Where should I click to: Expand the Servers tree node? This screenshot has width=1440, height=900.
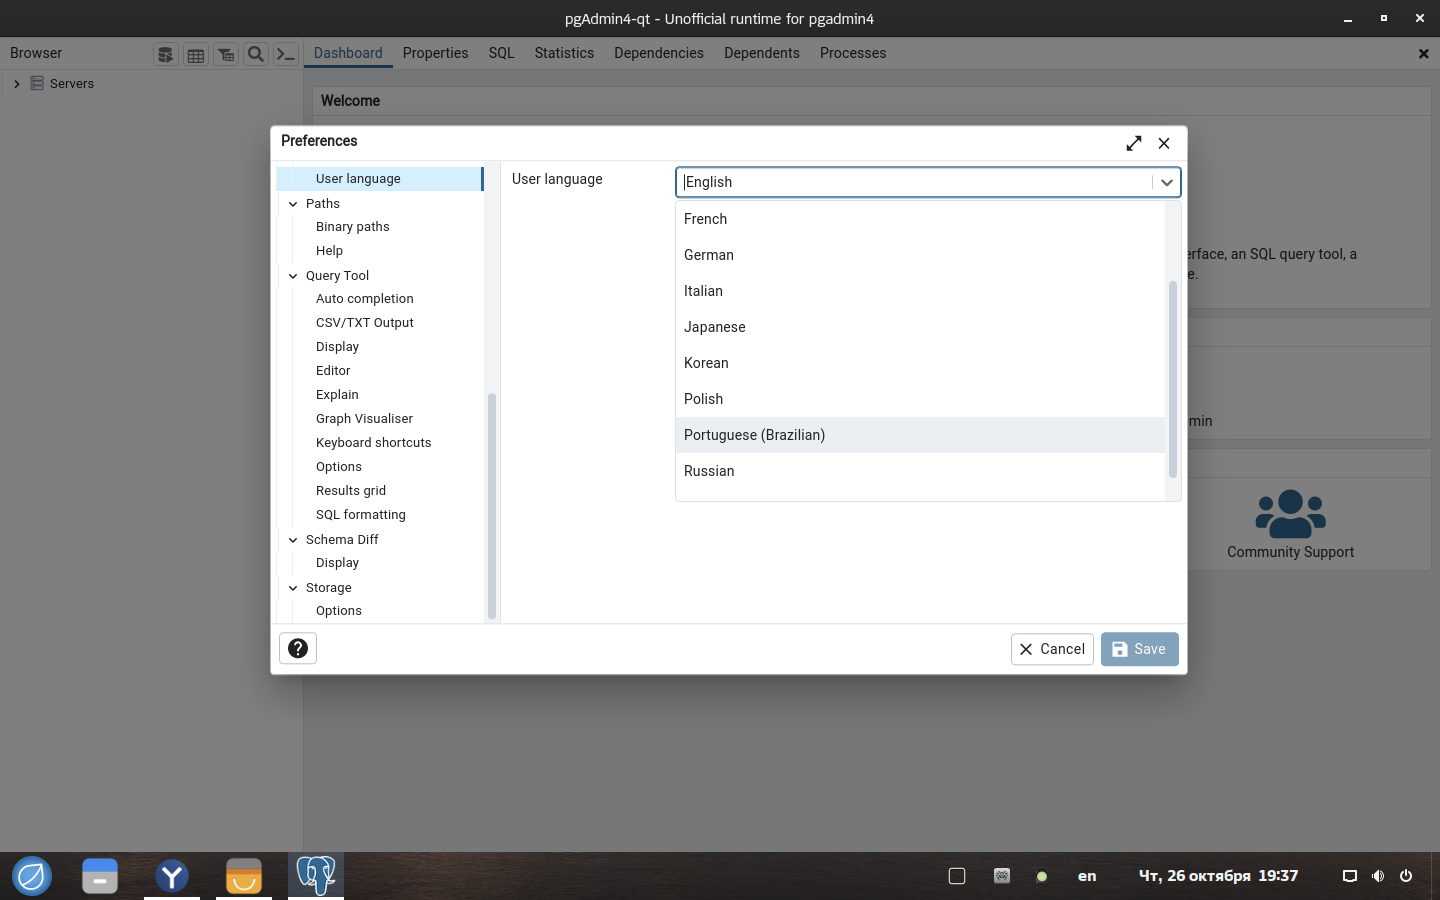[16, 84]
